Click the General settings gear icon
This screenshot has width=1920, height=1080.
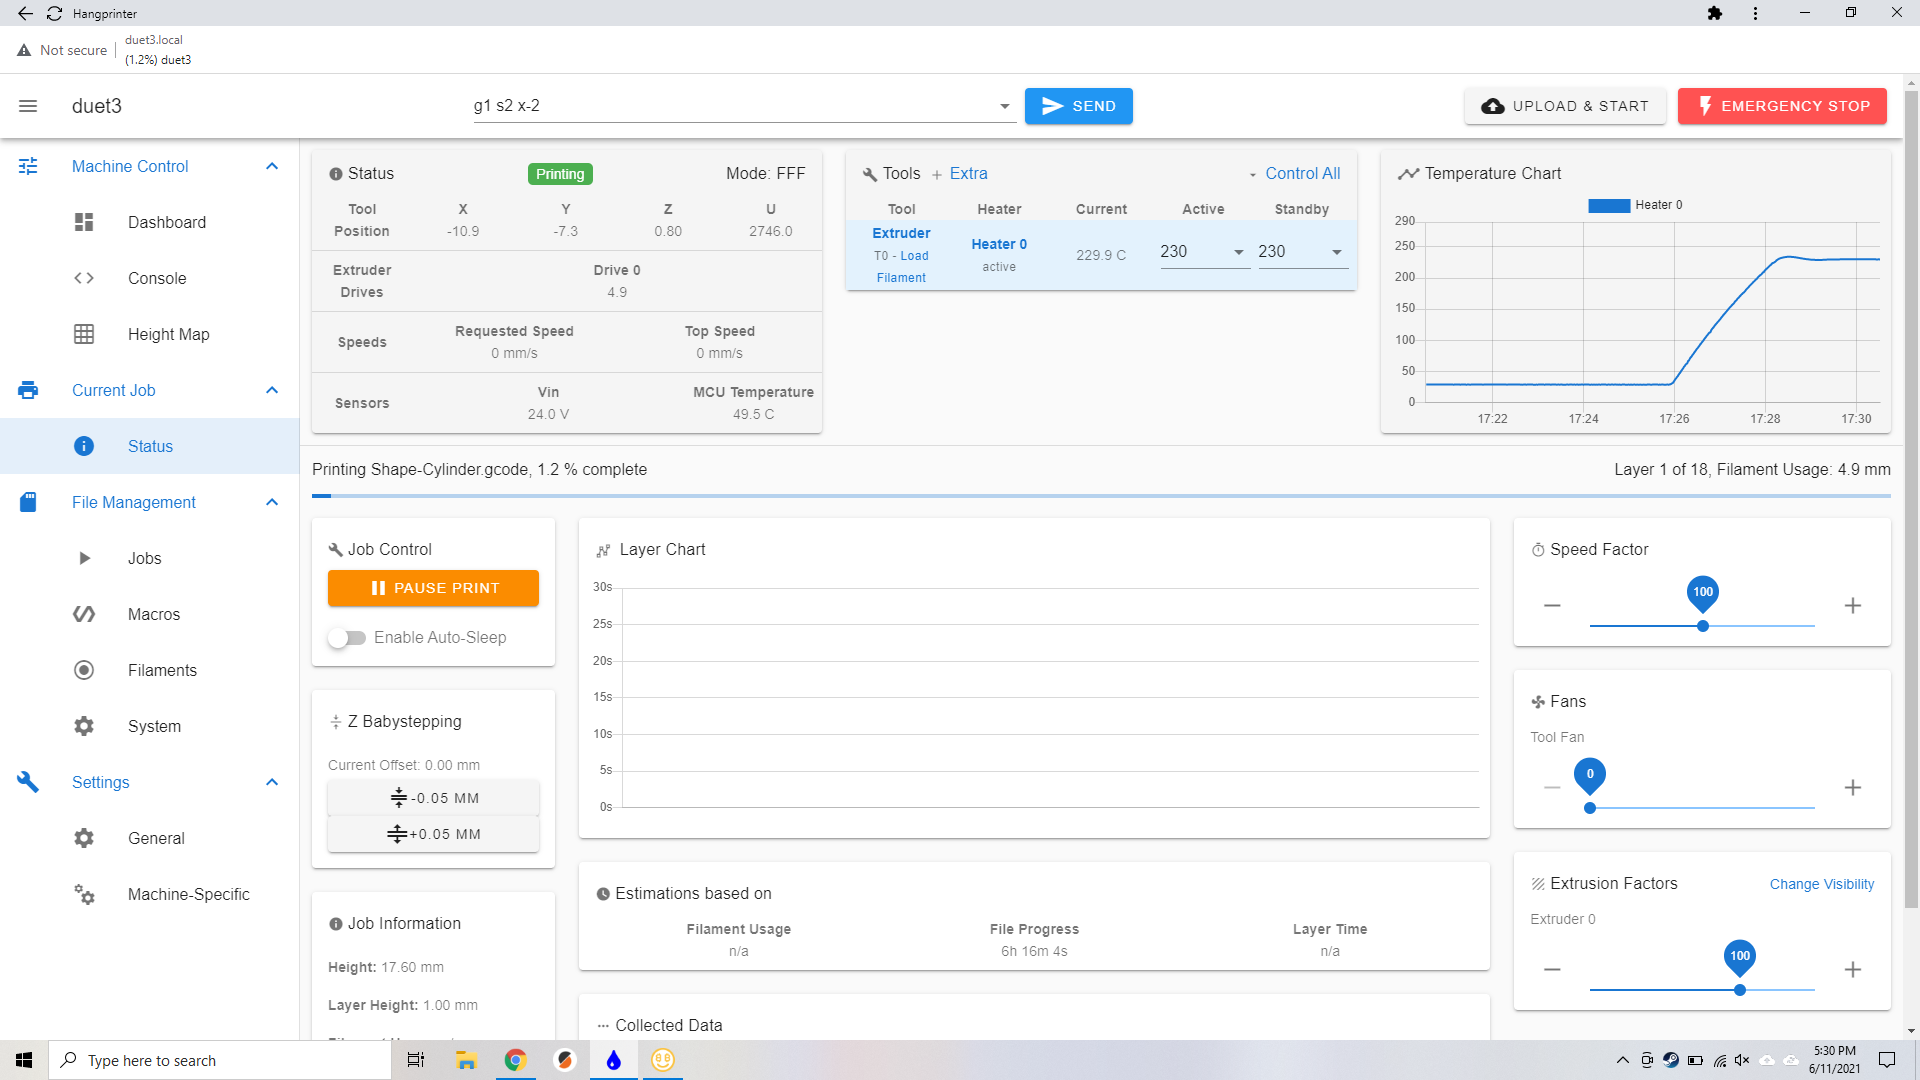pos(84,838)
